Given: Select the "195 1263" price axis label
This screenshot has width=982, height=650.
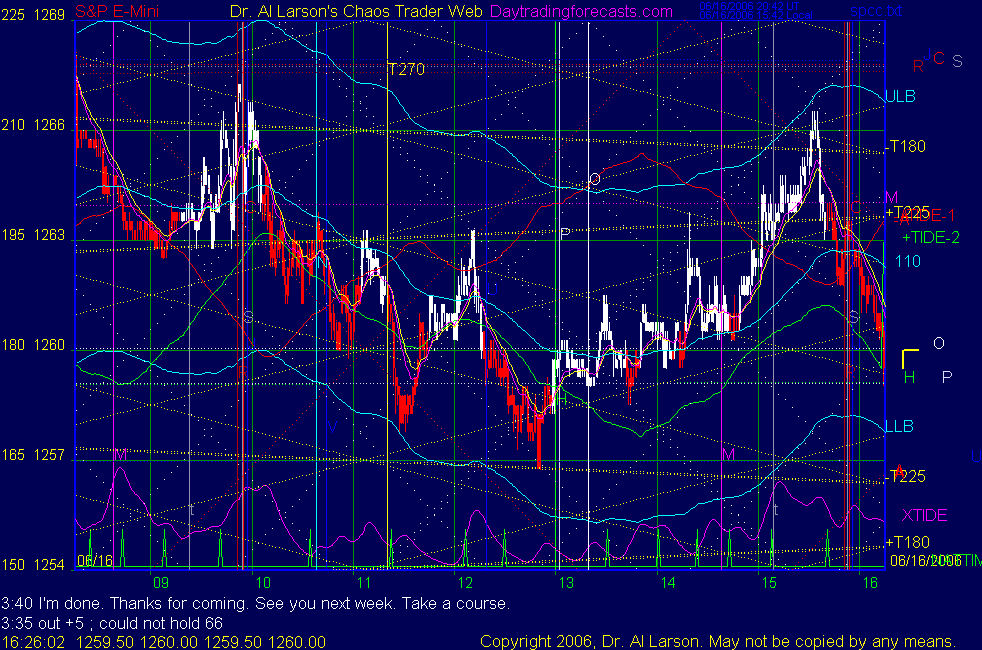Looking at the screenshot, I should tap(33, 235).
